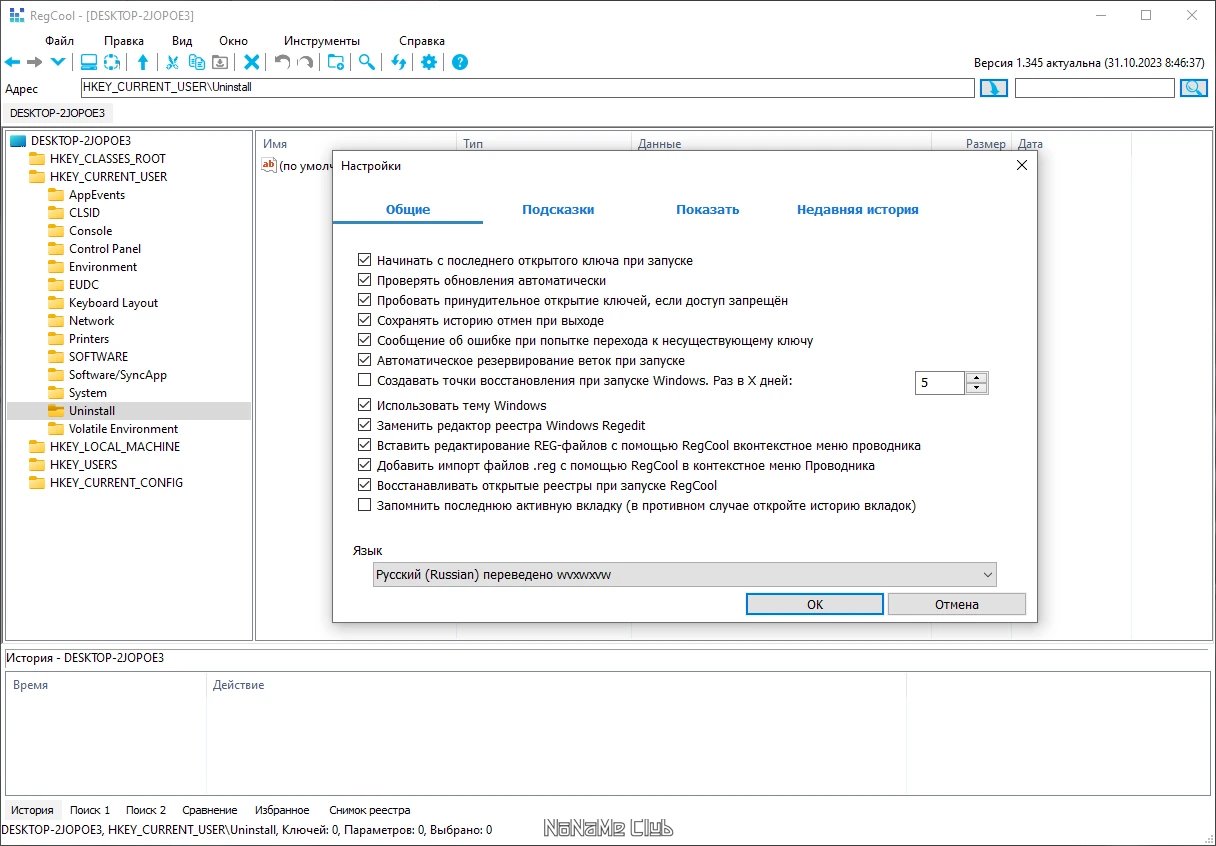
Task: Go up one level with the up arrow icon
Action: [x=142, y=62]
